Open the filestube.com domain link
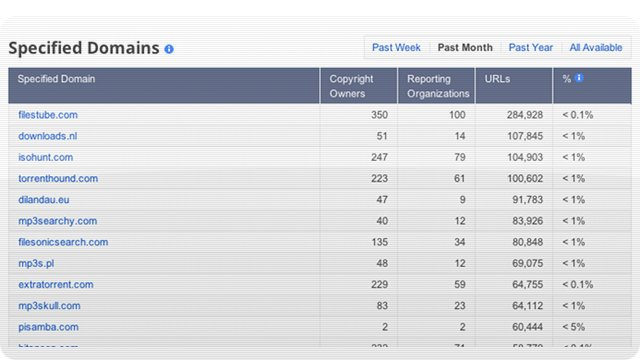The height and width of the screenshot is (360, 640). [x=48, y=115]
